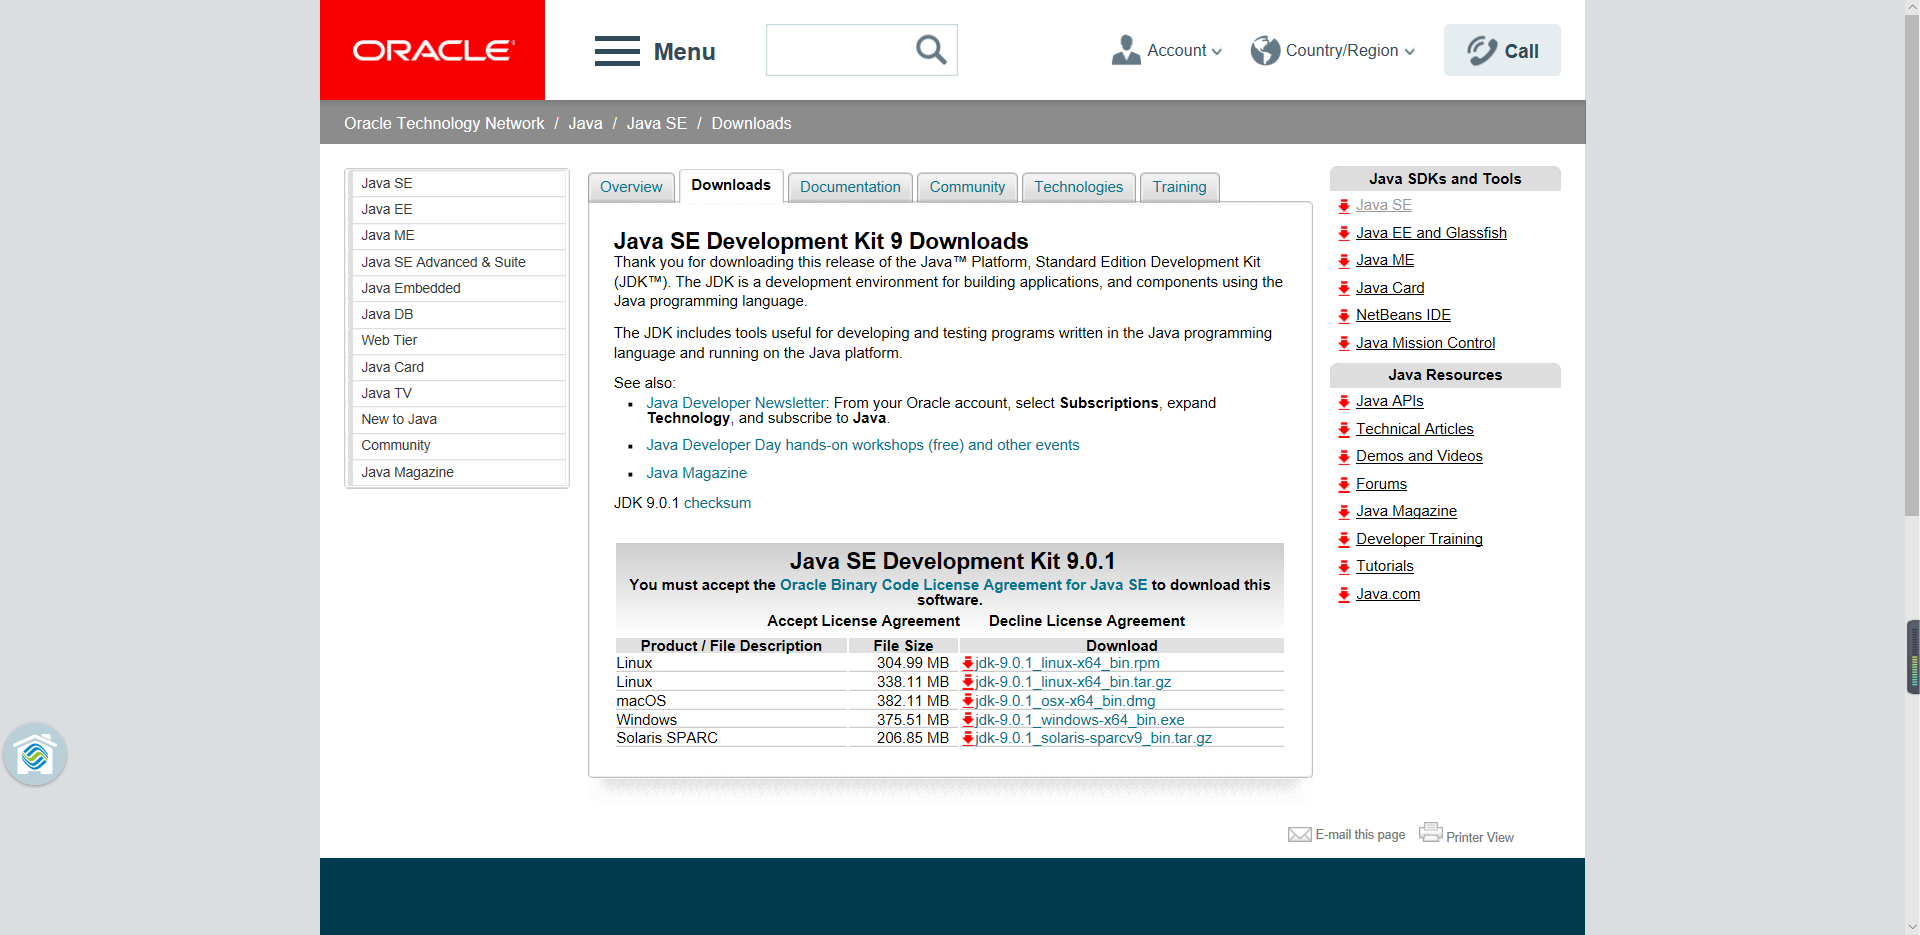Click download arrow icon beside Java ME in SDKs
Image resolution: width=1920 pixels, height=935 pixels.
coord(1344,261)
